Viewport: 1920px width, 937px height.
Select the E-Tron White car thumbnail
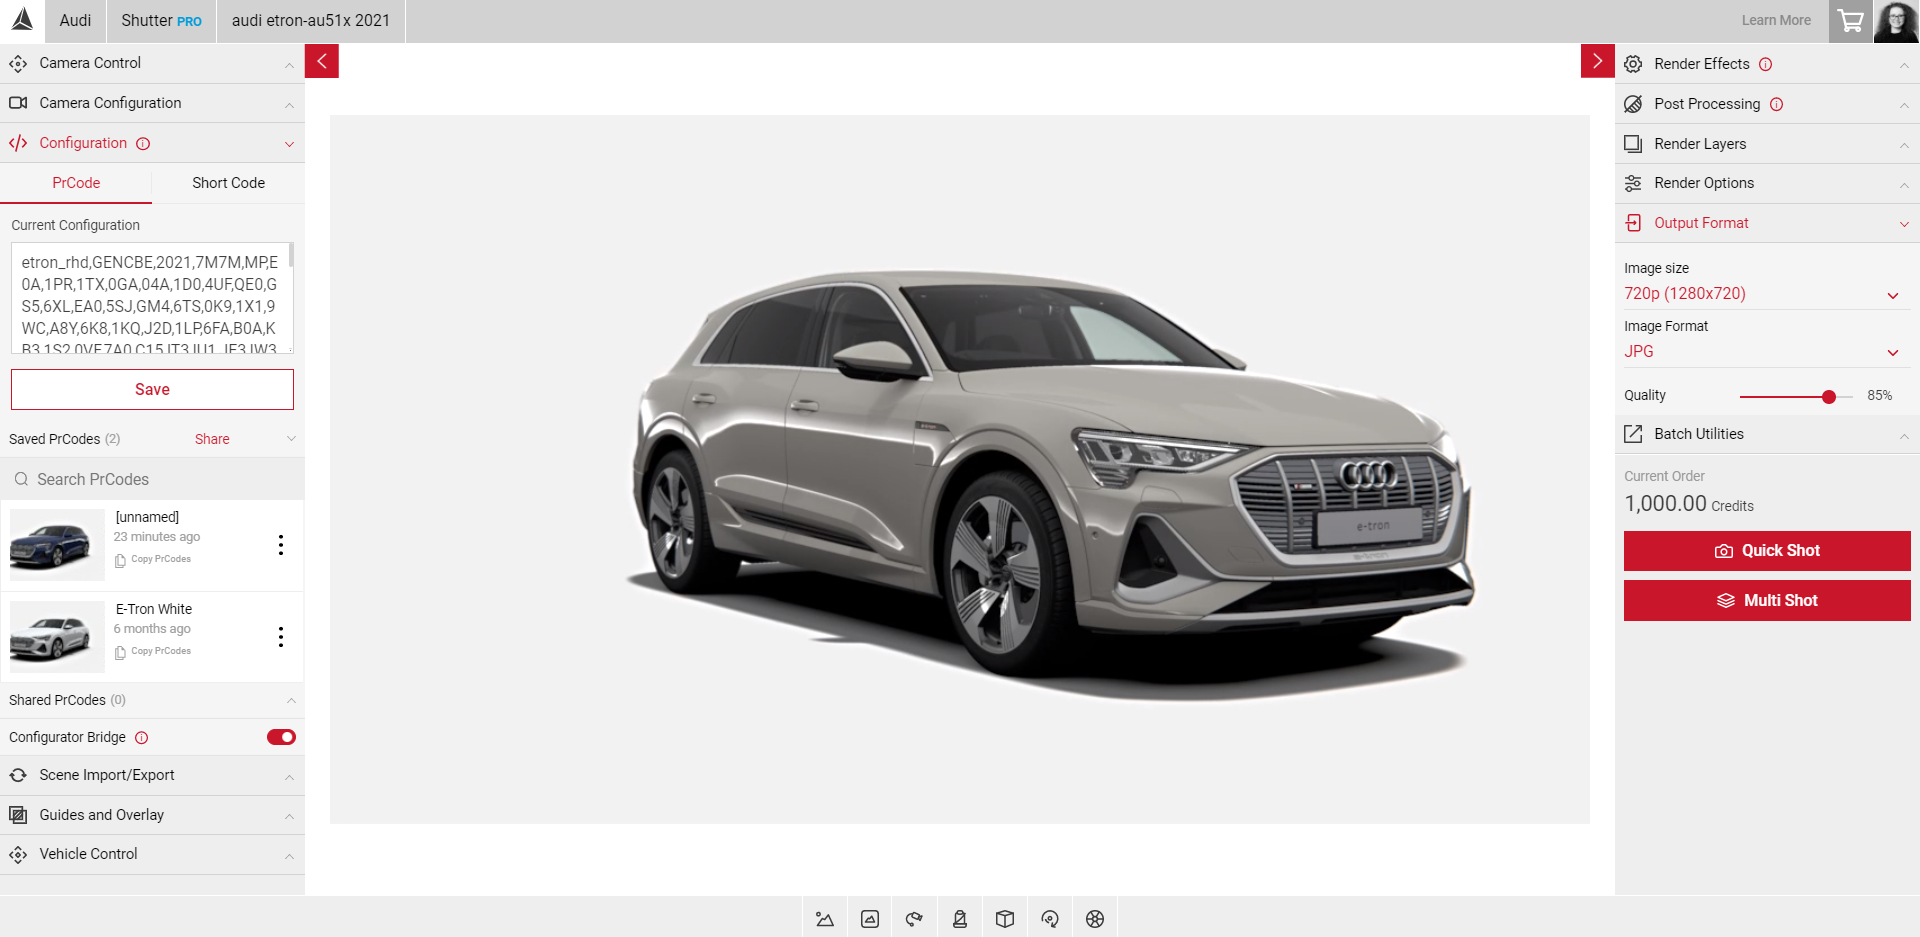(57, 637)
